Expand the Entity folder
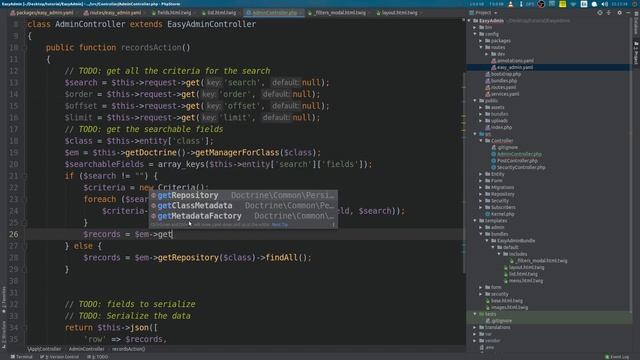Image resolution: width=640 pixels, height=360 pixels. [481, 174]
